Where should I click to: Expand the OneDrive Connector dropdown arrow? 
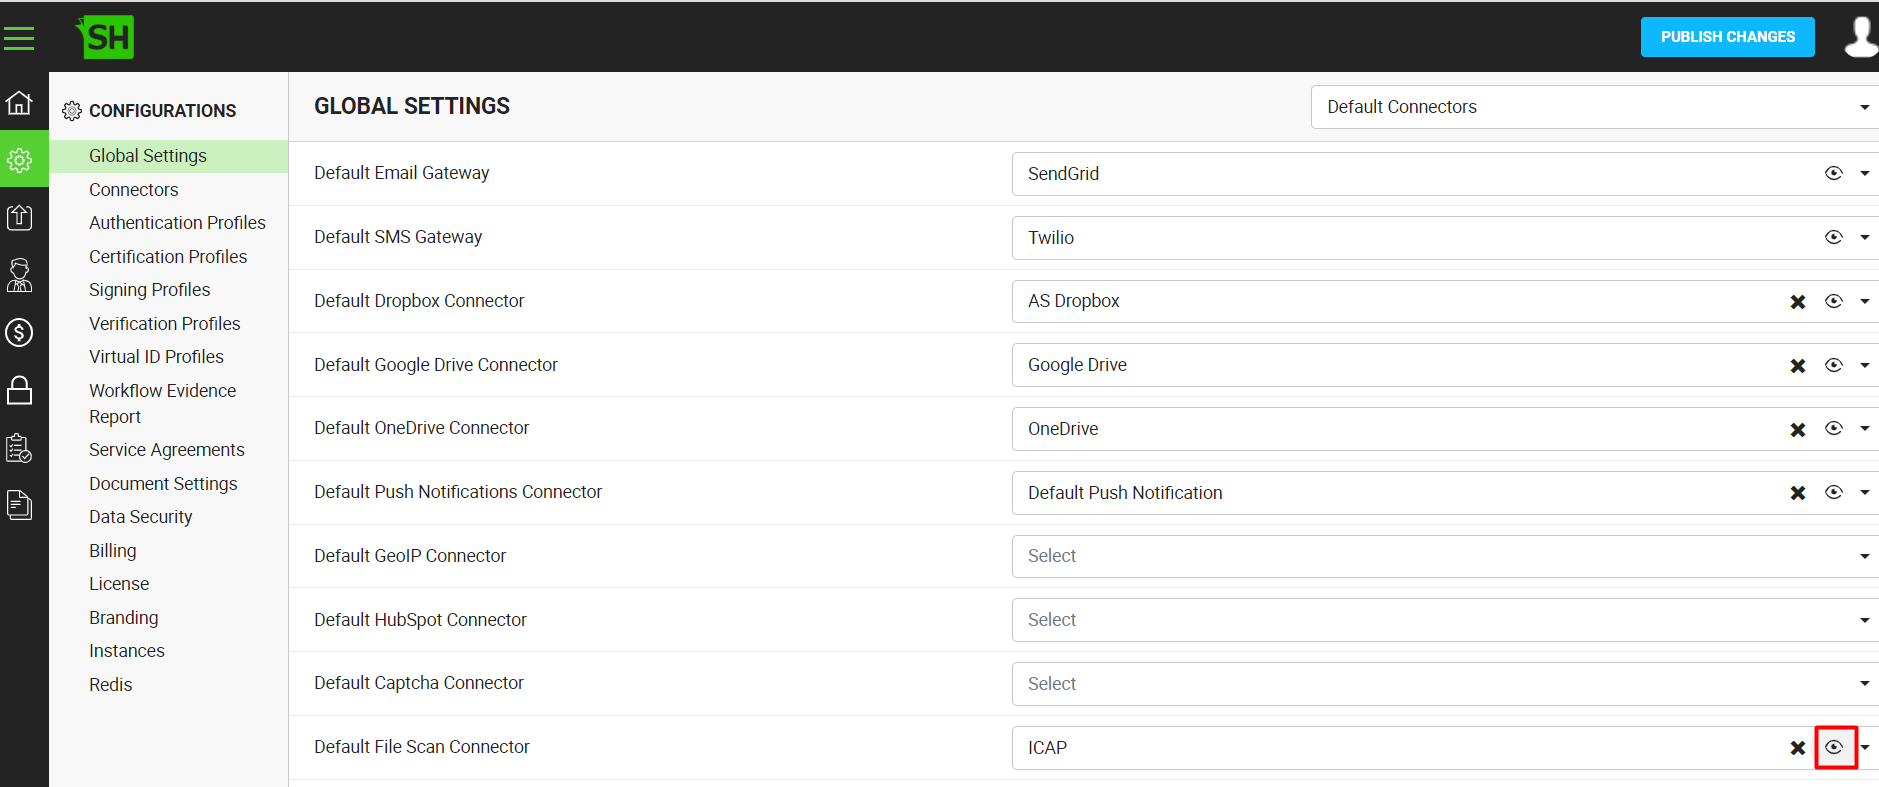coord(1865,429)
